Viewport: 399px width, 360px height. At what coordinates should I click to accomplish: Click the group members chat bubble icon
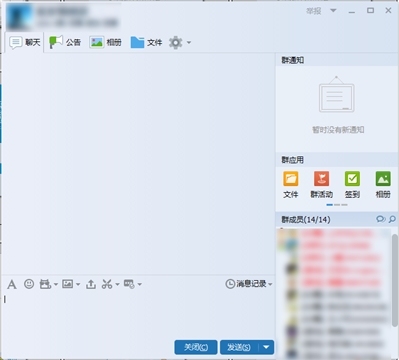(380, 219)
